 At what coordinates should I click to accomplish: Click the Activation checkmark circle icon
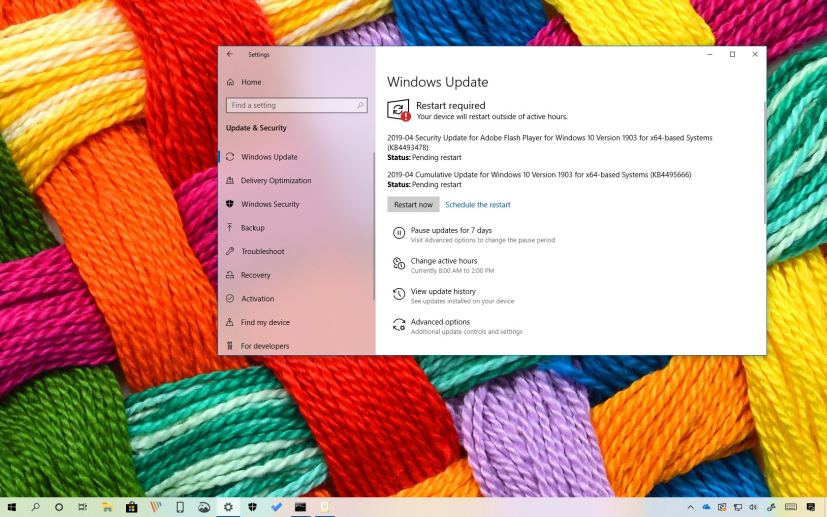[x=230, y=298]
